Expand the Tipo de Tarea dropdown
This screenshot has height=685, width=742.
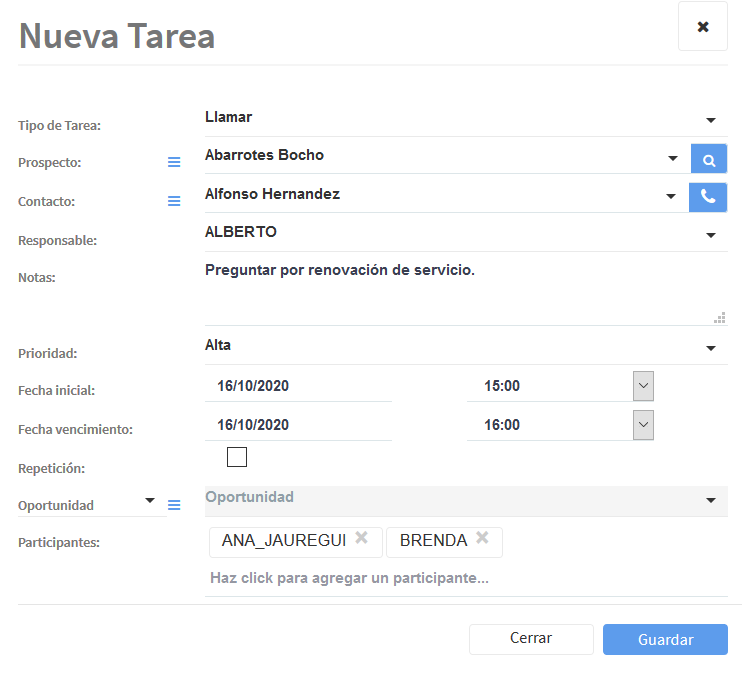pyautogui.click(x=711, y=120)
